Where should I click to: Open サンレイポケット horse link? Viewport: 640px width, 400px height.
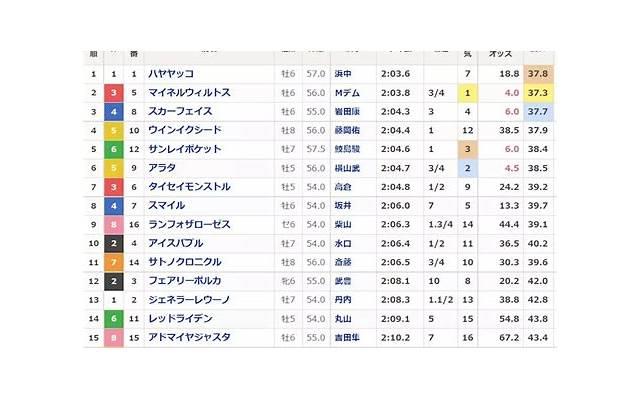[184, 149]
